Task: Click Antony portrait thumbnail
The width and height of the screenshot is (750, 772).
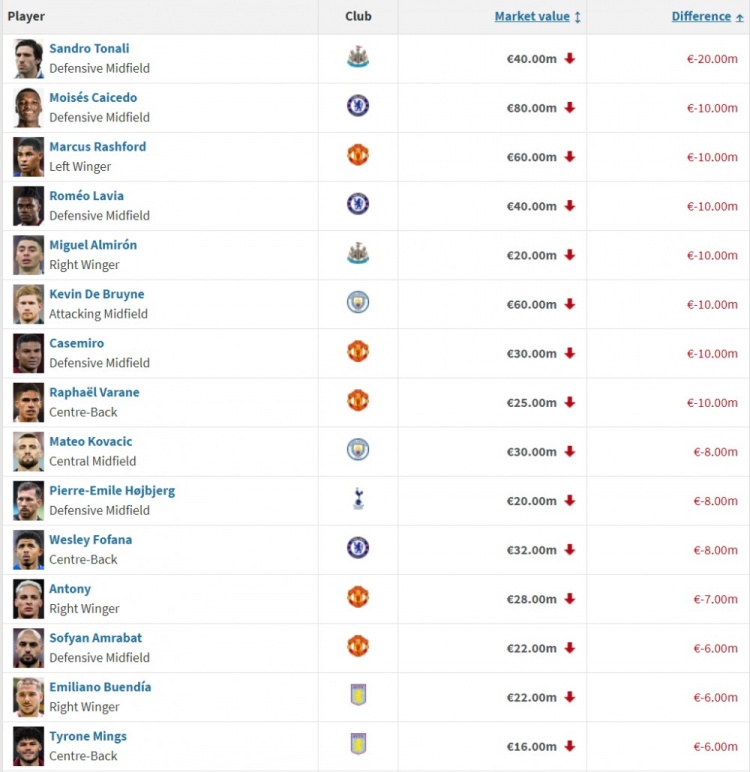Action: pyautogui.click(x=28, y=599)
